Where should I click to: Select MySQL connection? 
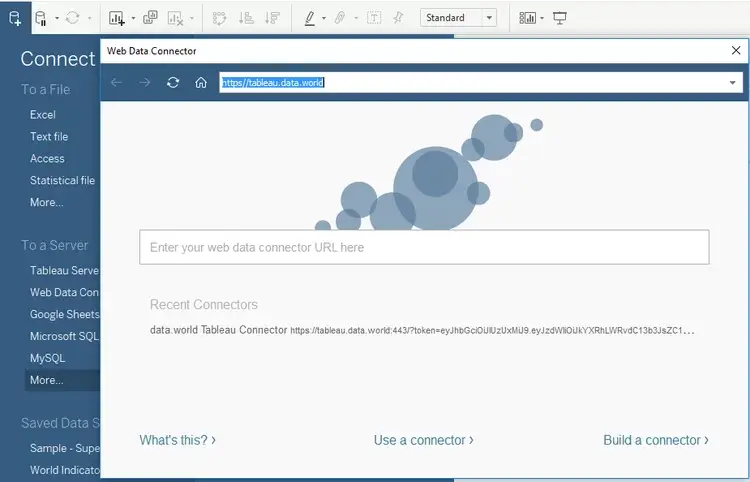(x=47, y=359)
